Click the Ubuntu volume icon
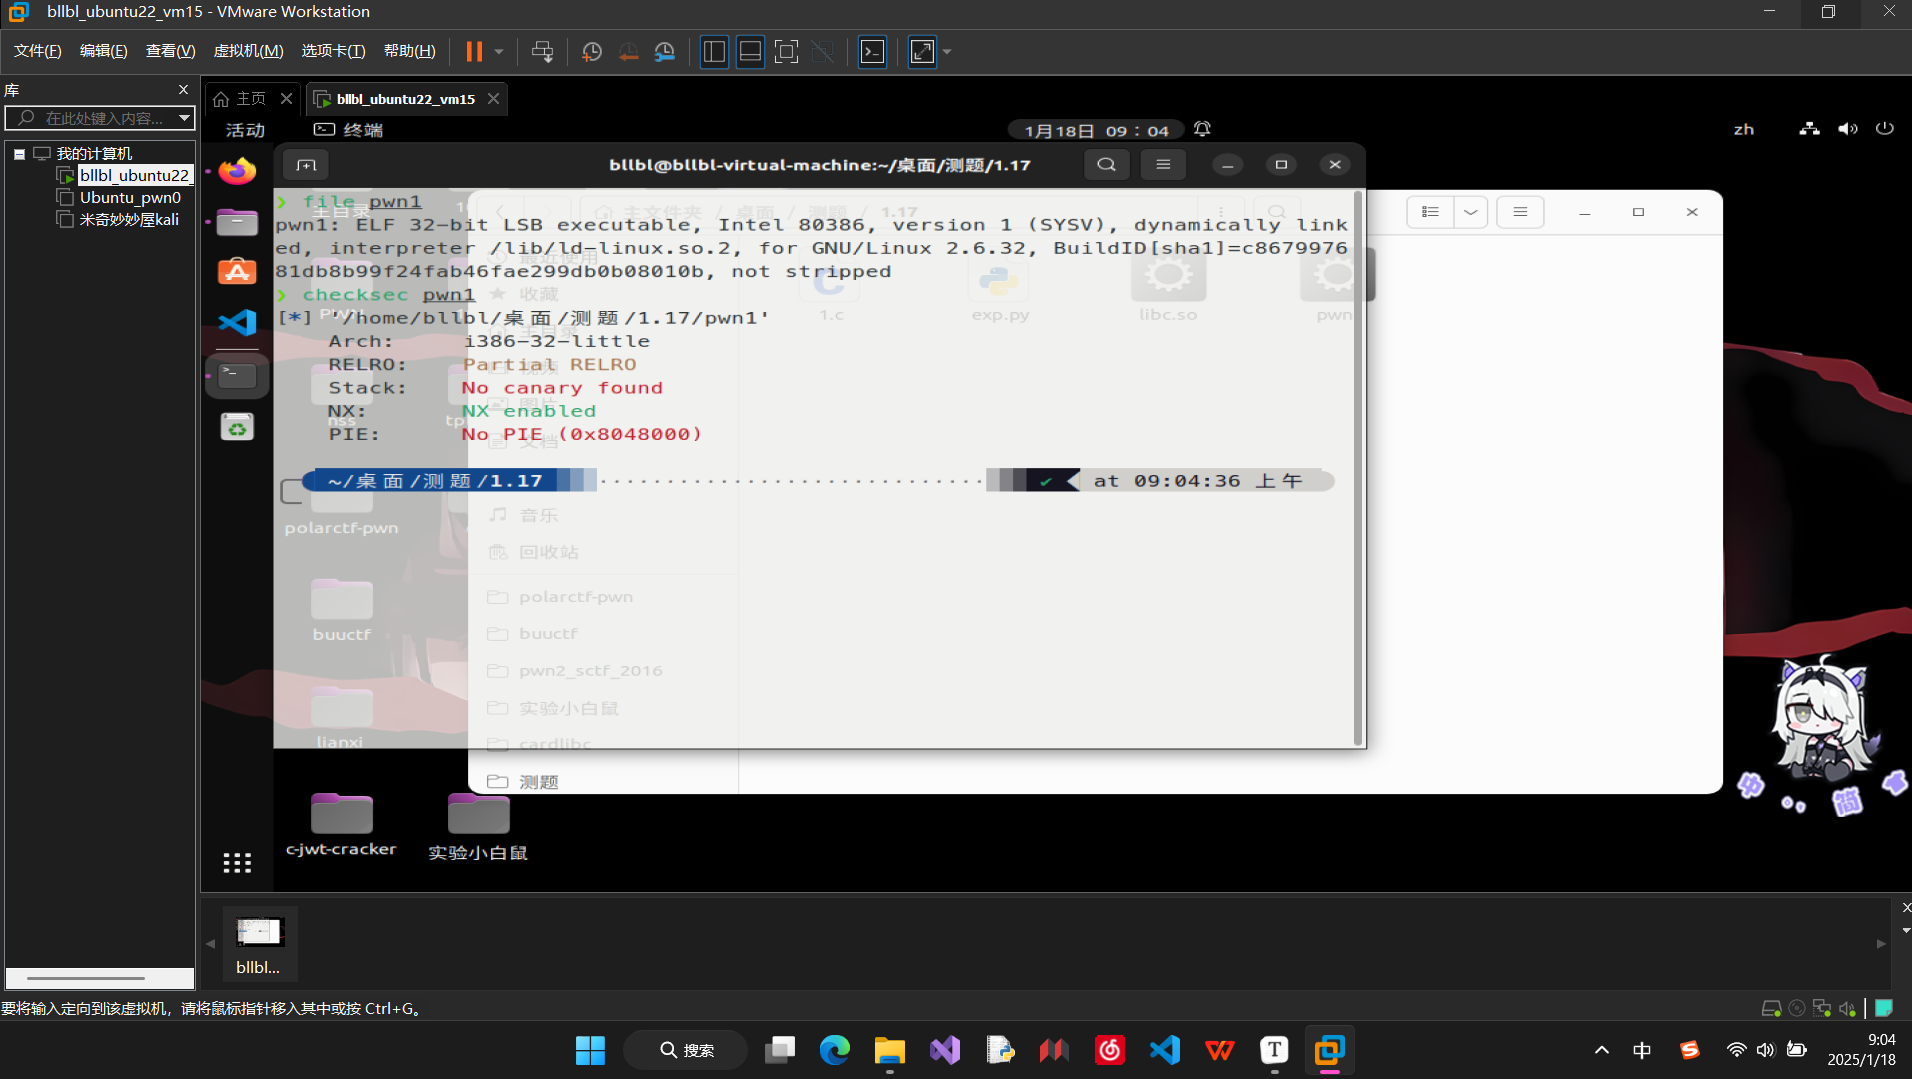The width and height of the screenshot is (1912, 1079). [1847, 129]
